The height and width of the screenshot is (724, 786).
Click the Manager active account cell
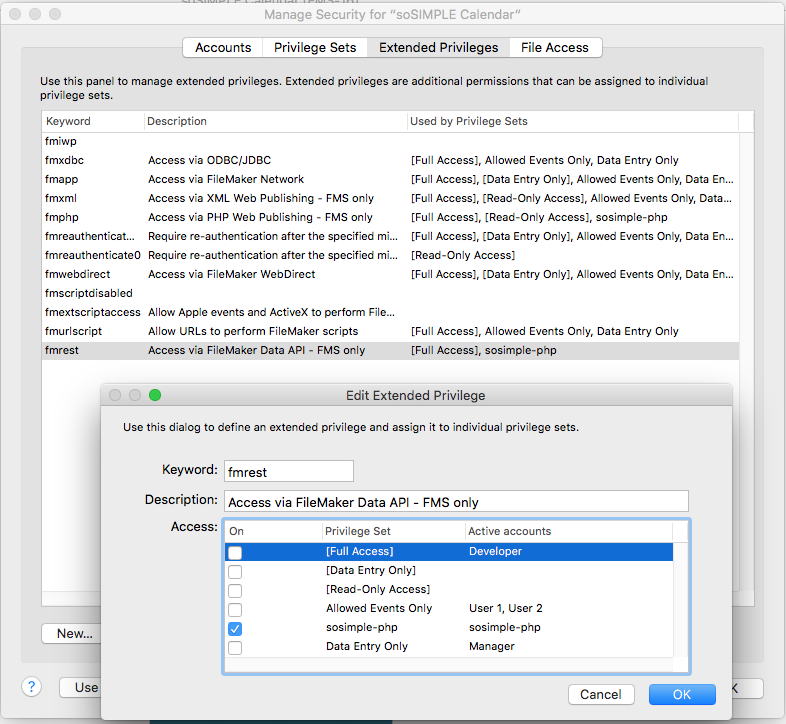(492, 646)
